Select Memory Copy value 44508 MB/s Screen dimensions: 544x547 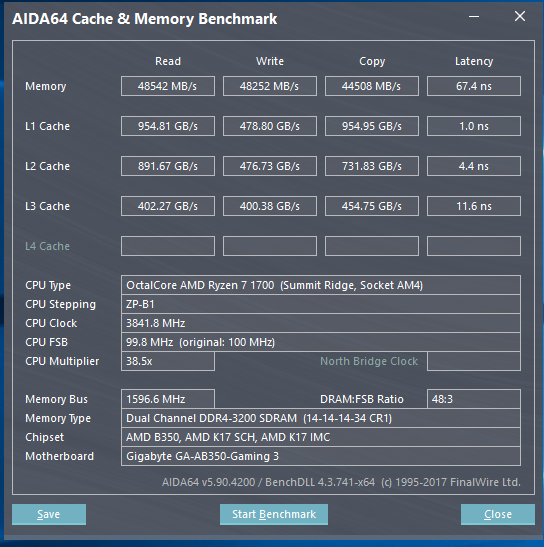[372, 86]
